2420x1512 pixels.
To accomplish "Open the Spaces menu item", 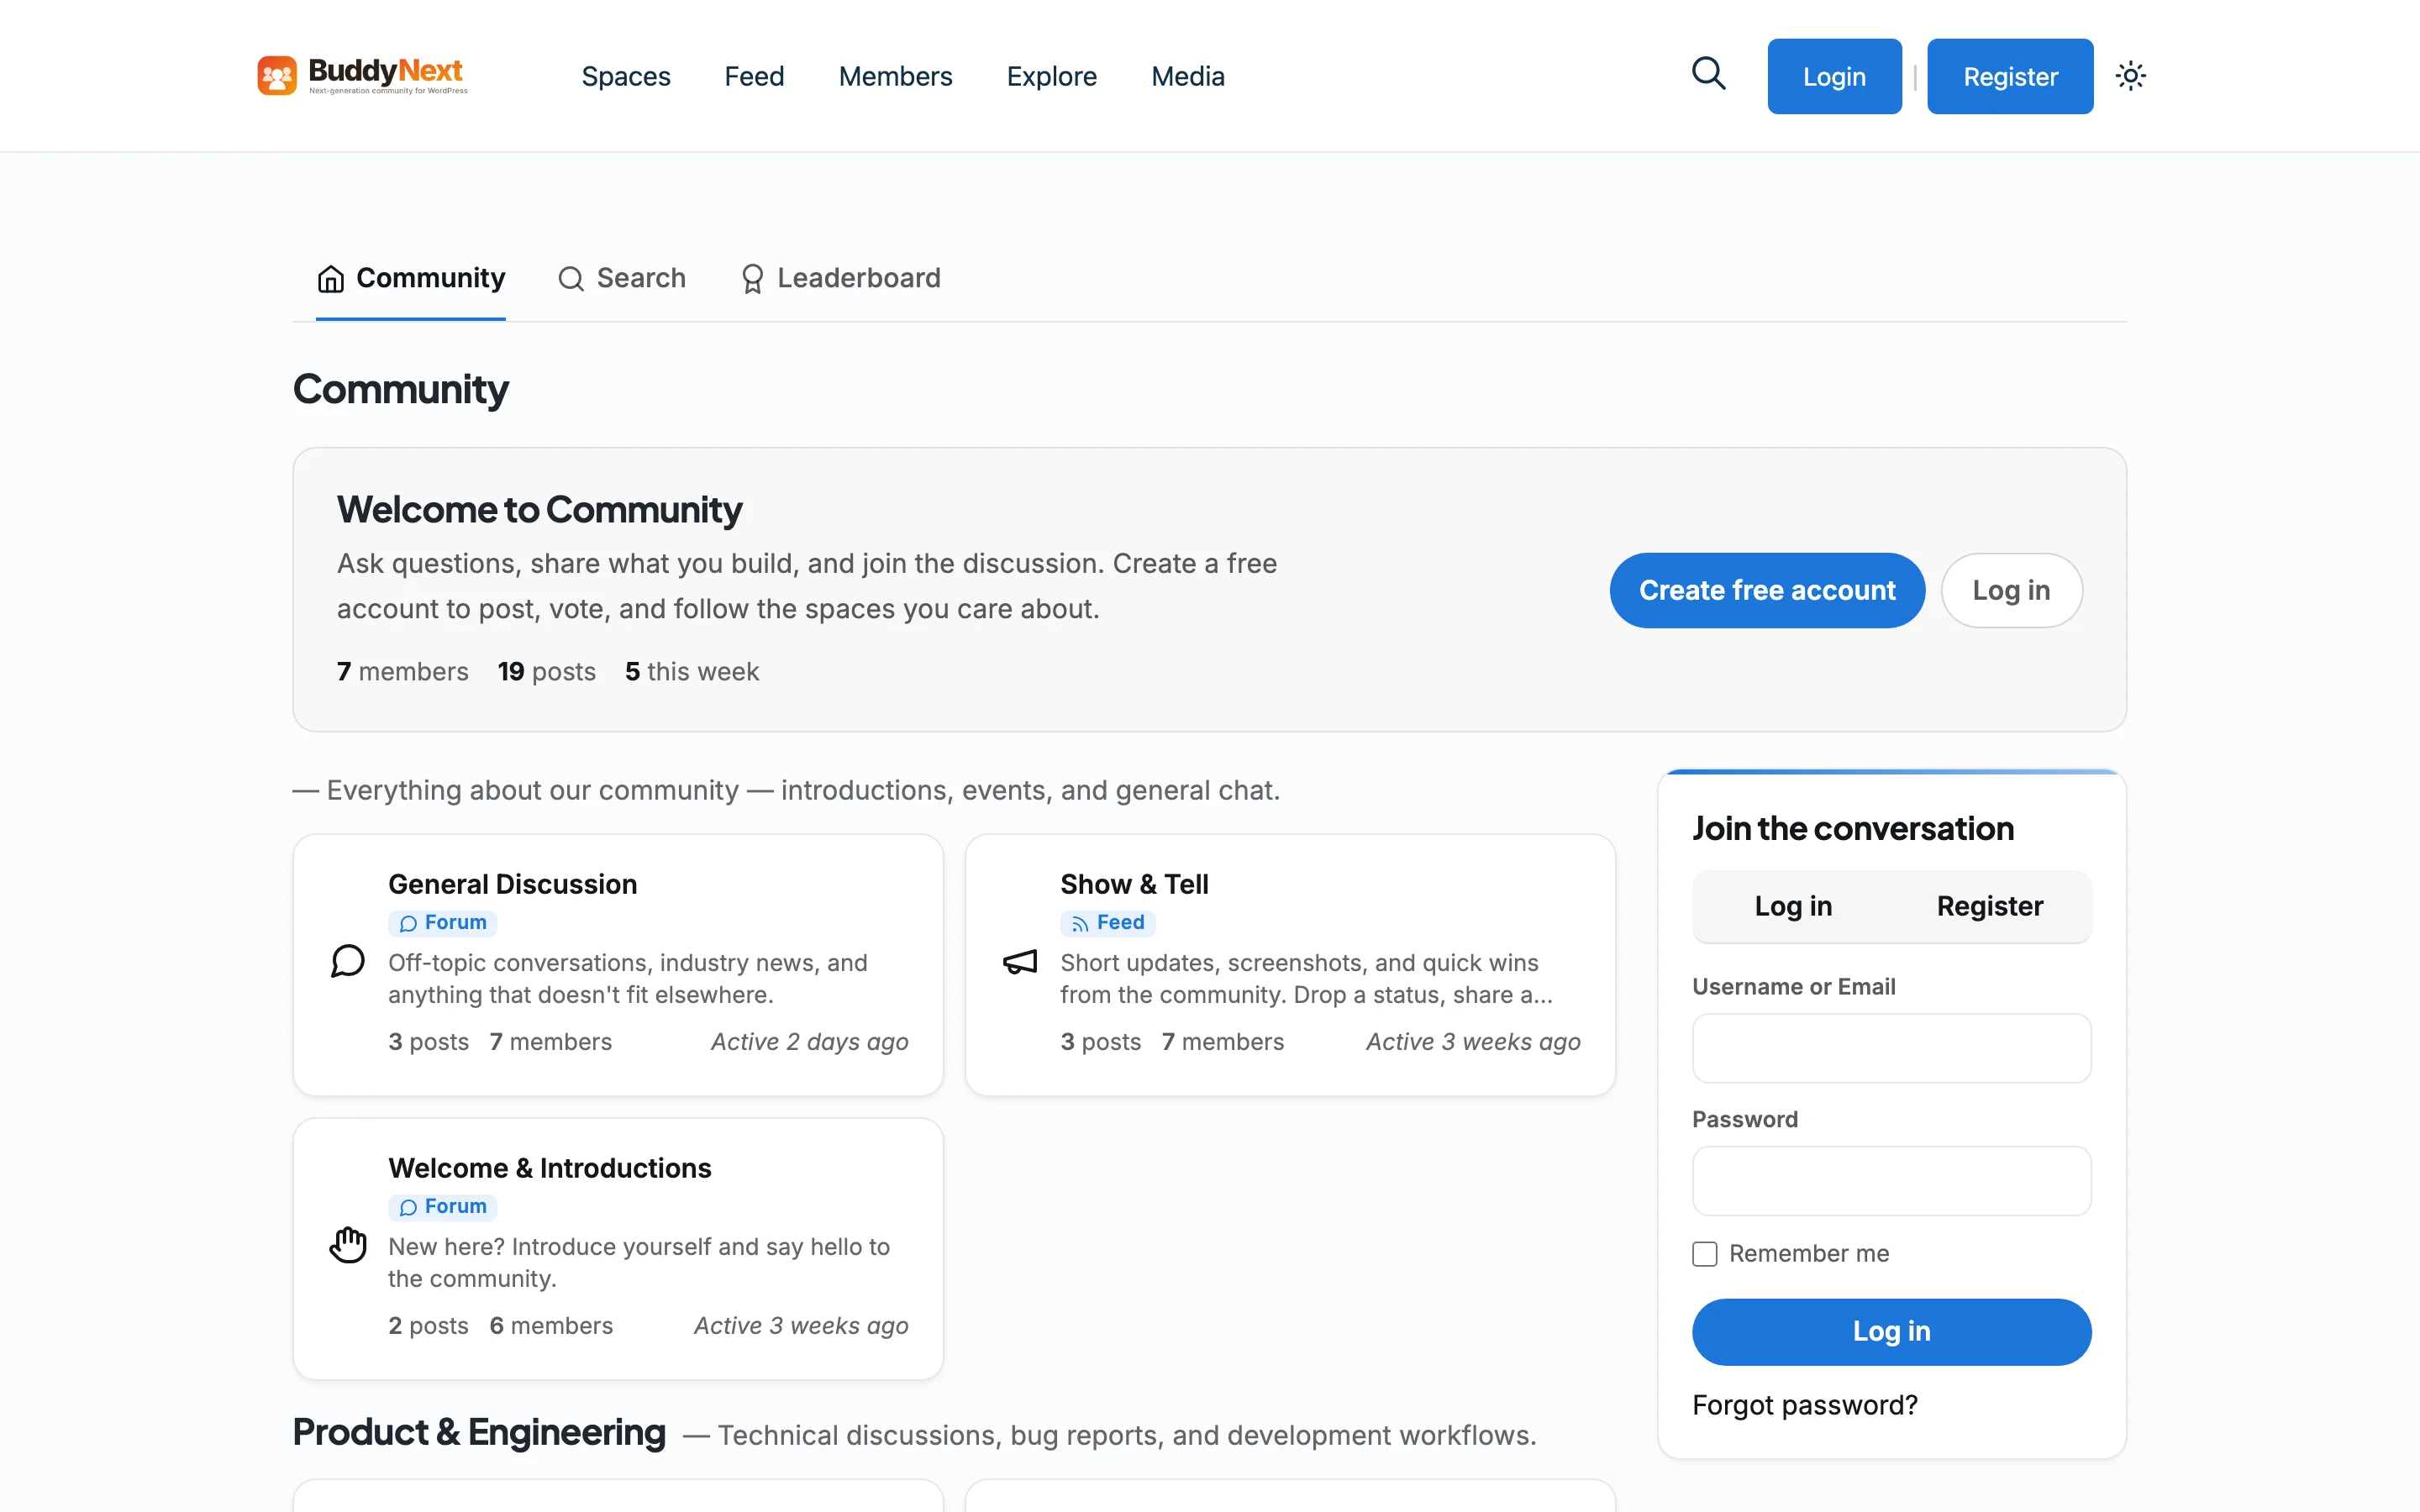I will tap(626, 76).
